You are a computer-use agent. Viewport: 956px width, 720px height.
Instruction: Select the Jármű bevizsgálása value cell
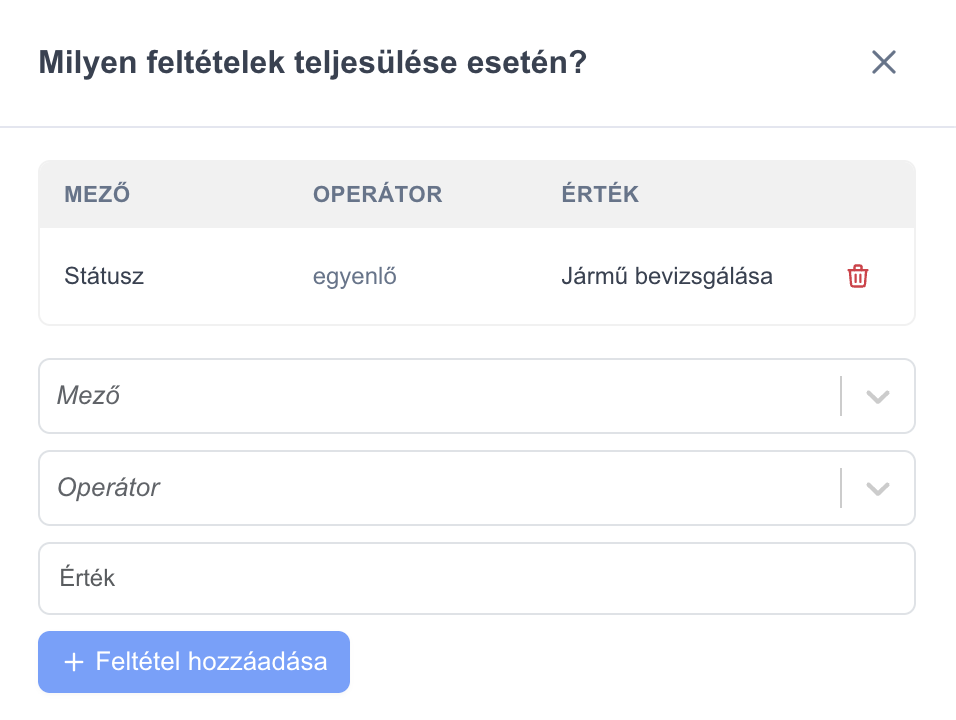coord(667,276)
